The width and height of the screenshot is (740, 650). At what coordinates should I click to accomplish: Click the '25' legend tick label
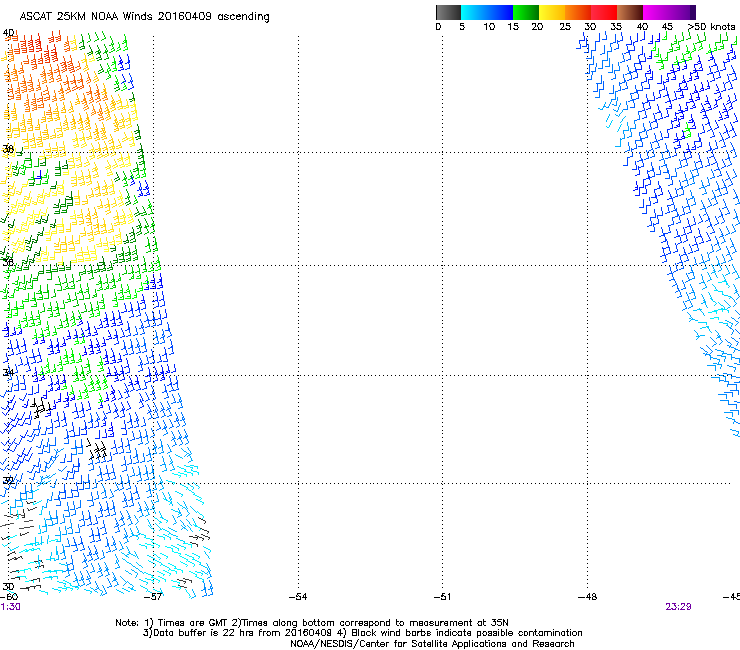565,27
